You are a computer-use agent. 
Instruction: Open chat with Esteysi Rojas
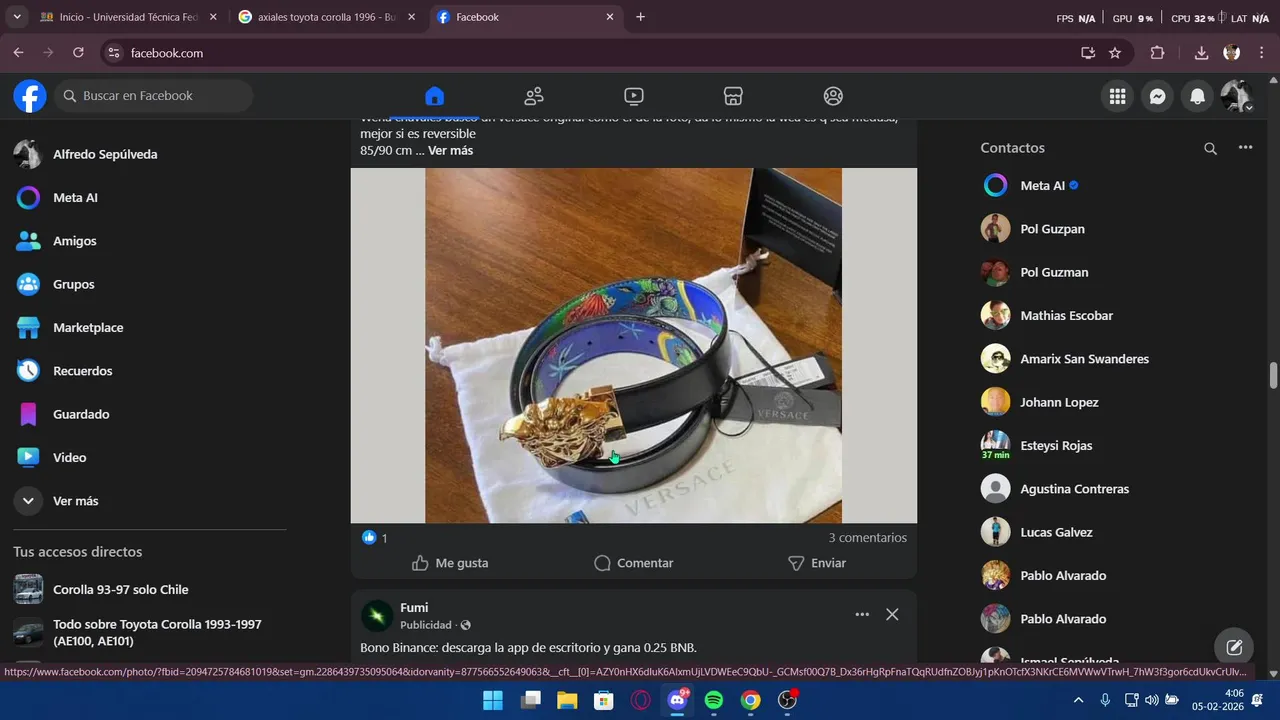coord(1117,446)
